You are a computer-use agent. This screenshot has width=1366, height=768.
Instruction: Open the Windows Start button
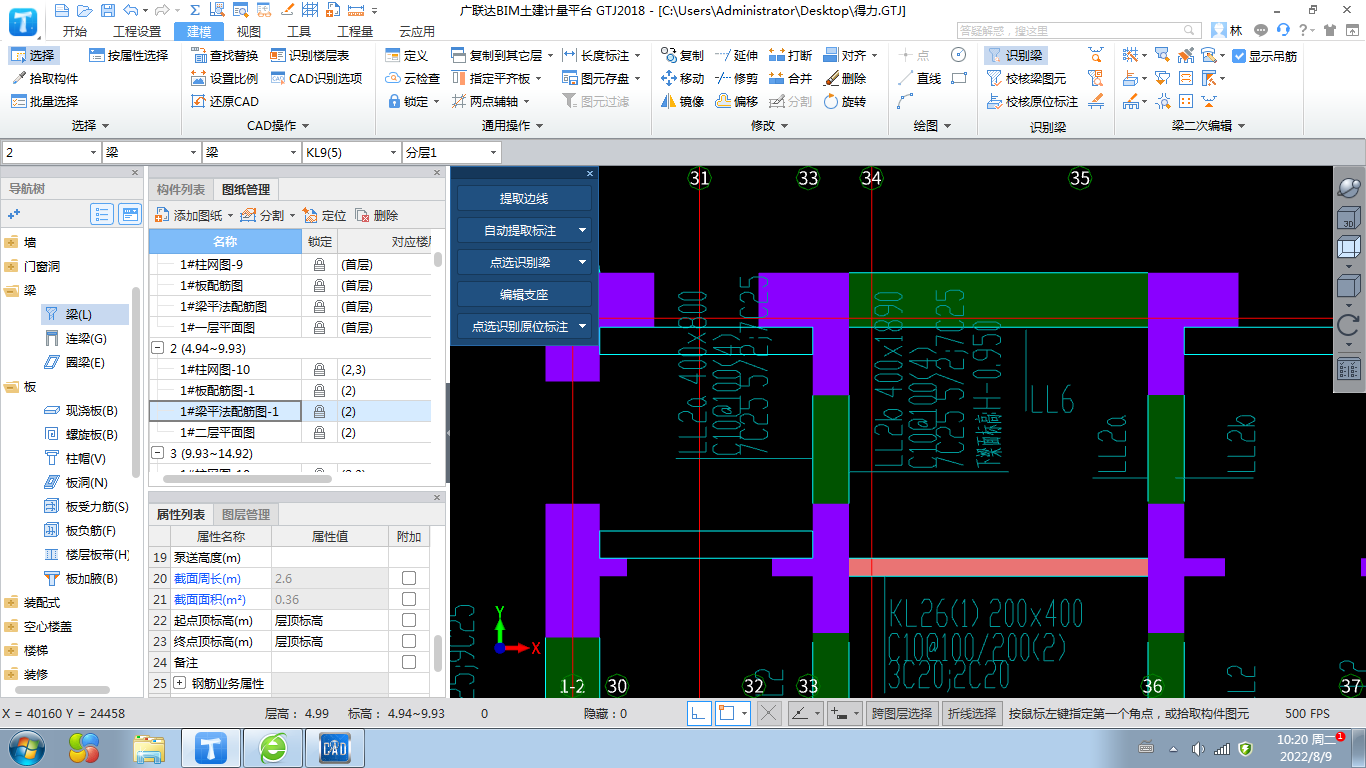click(x=27, y=747)
